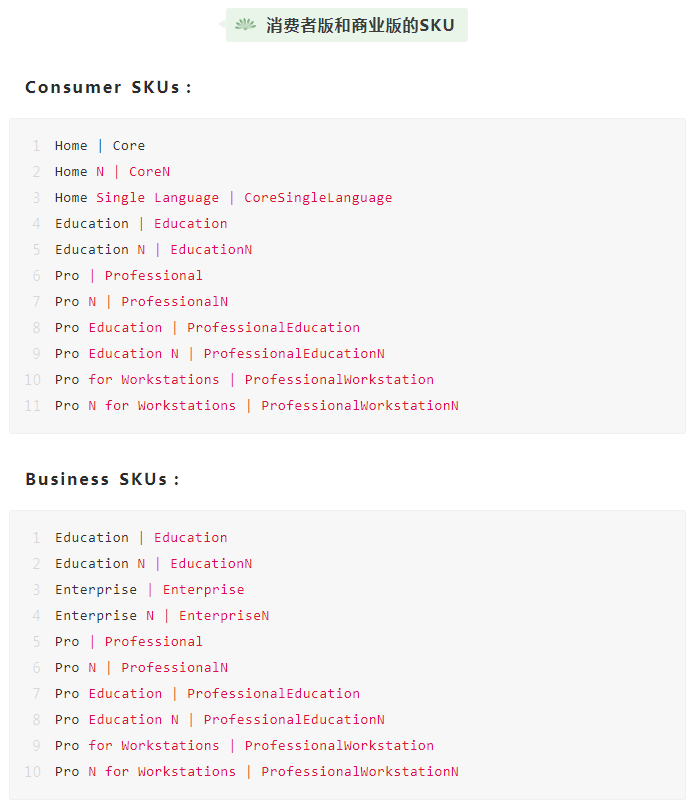Click ProfessionalWorkstation on Business line 9

tap(339, 745)
